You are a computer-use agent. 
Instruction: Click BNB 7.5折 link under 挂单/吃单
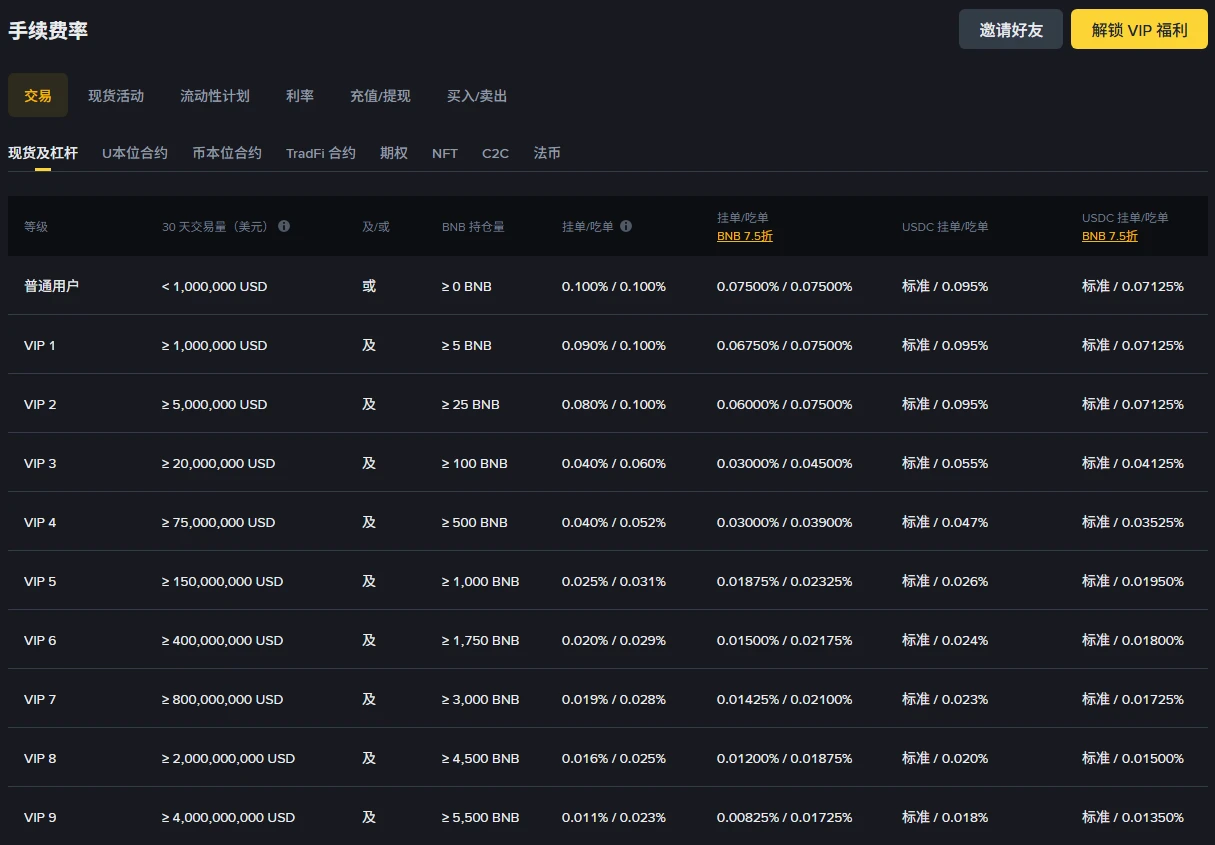click(745, 236)
